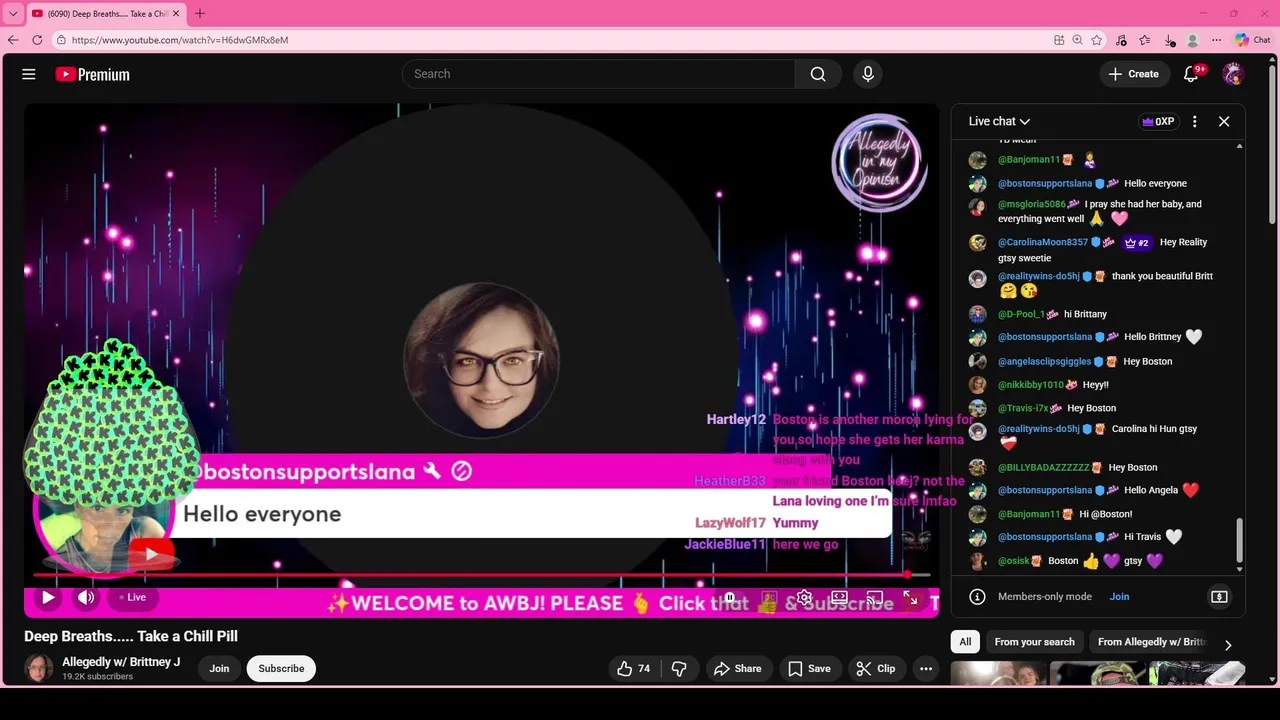Image resolution: width=1280 pixels, height=720 pixels.
Task: Save video to playlist
Action: (809, 668)
